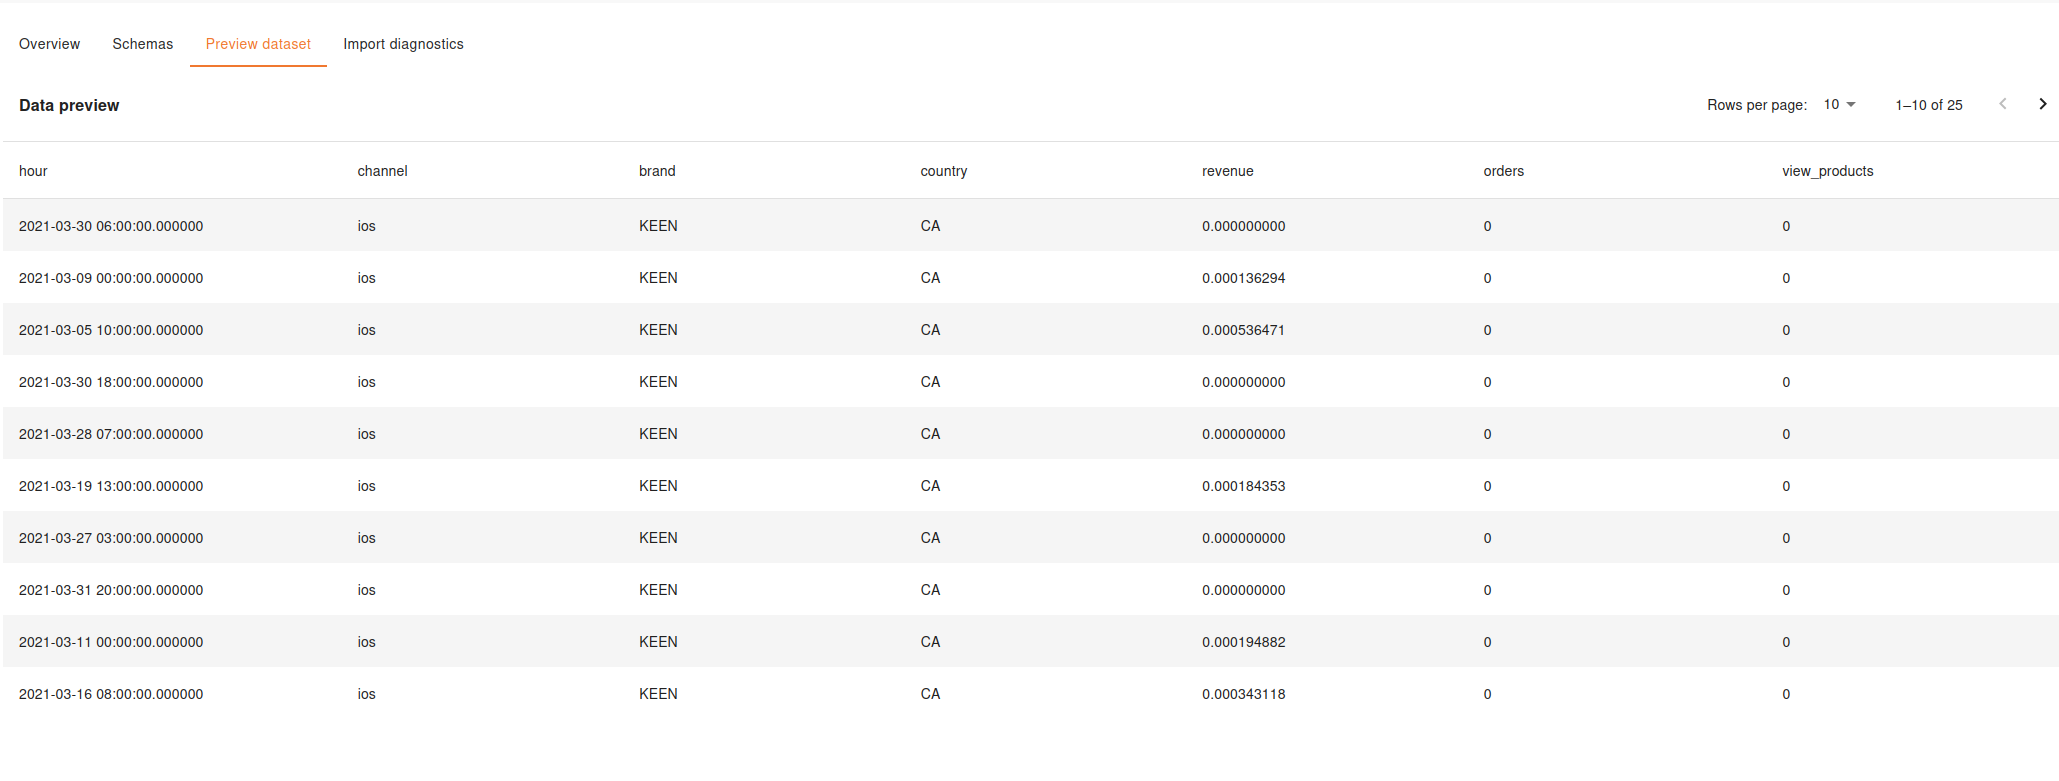Click the 1–10 of 25 page indicator

[x=1929, y=105]
